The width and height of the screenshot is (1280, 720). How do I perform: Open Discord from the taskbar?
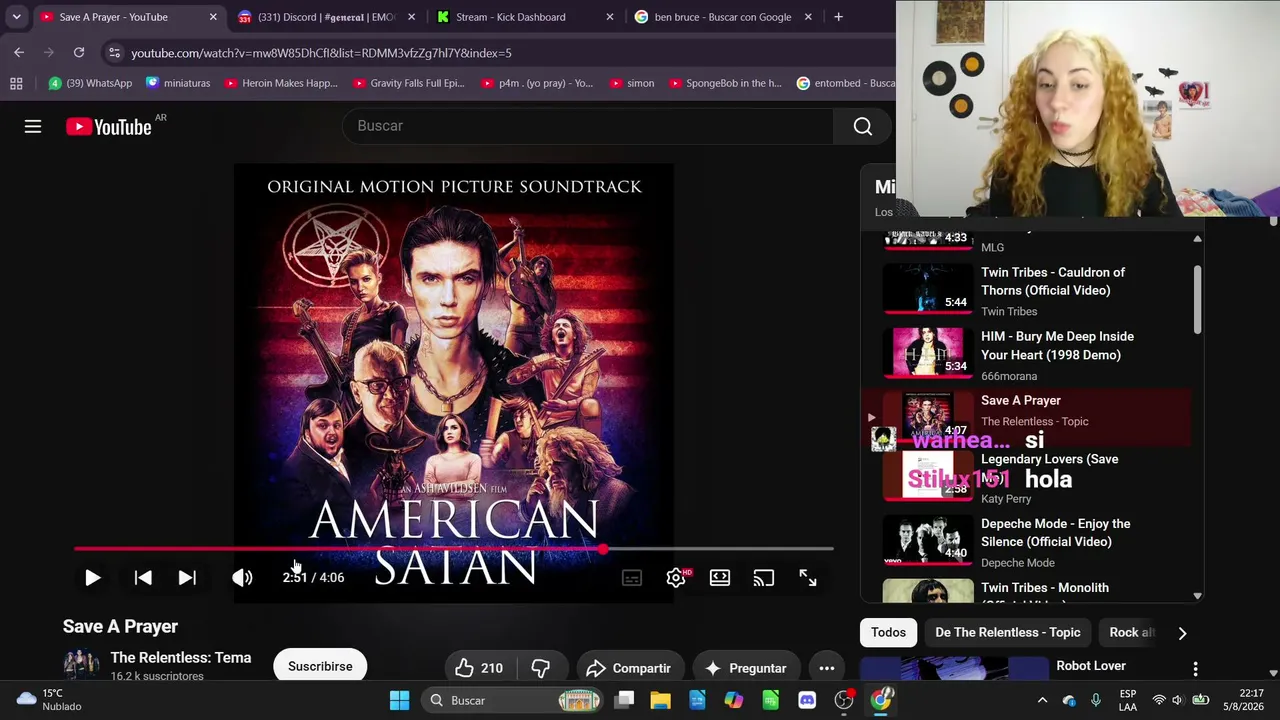[807, 700]
